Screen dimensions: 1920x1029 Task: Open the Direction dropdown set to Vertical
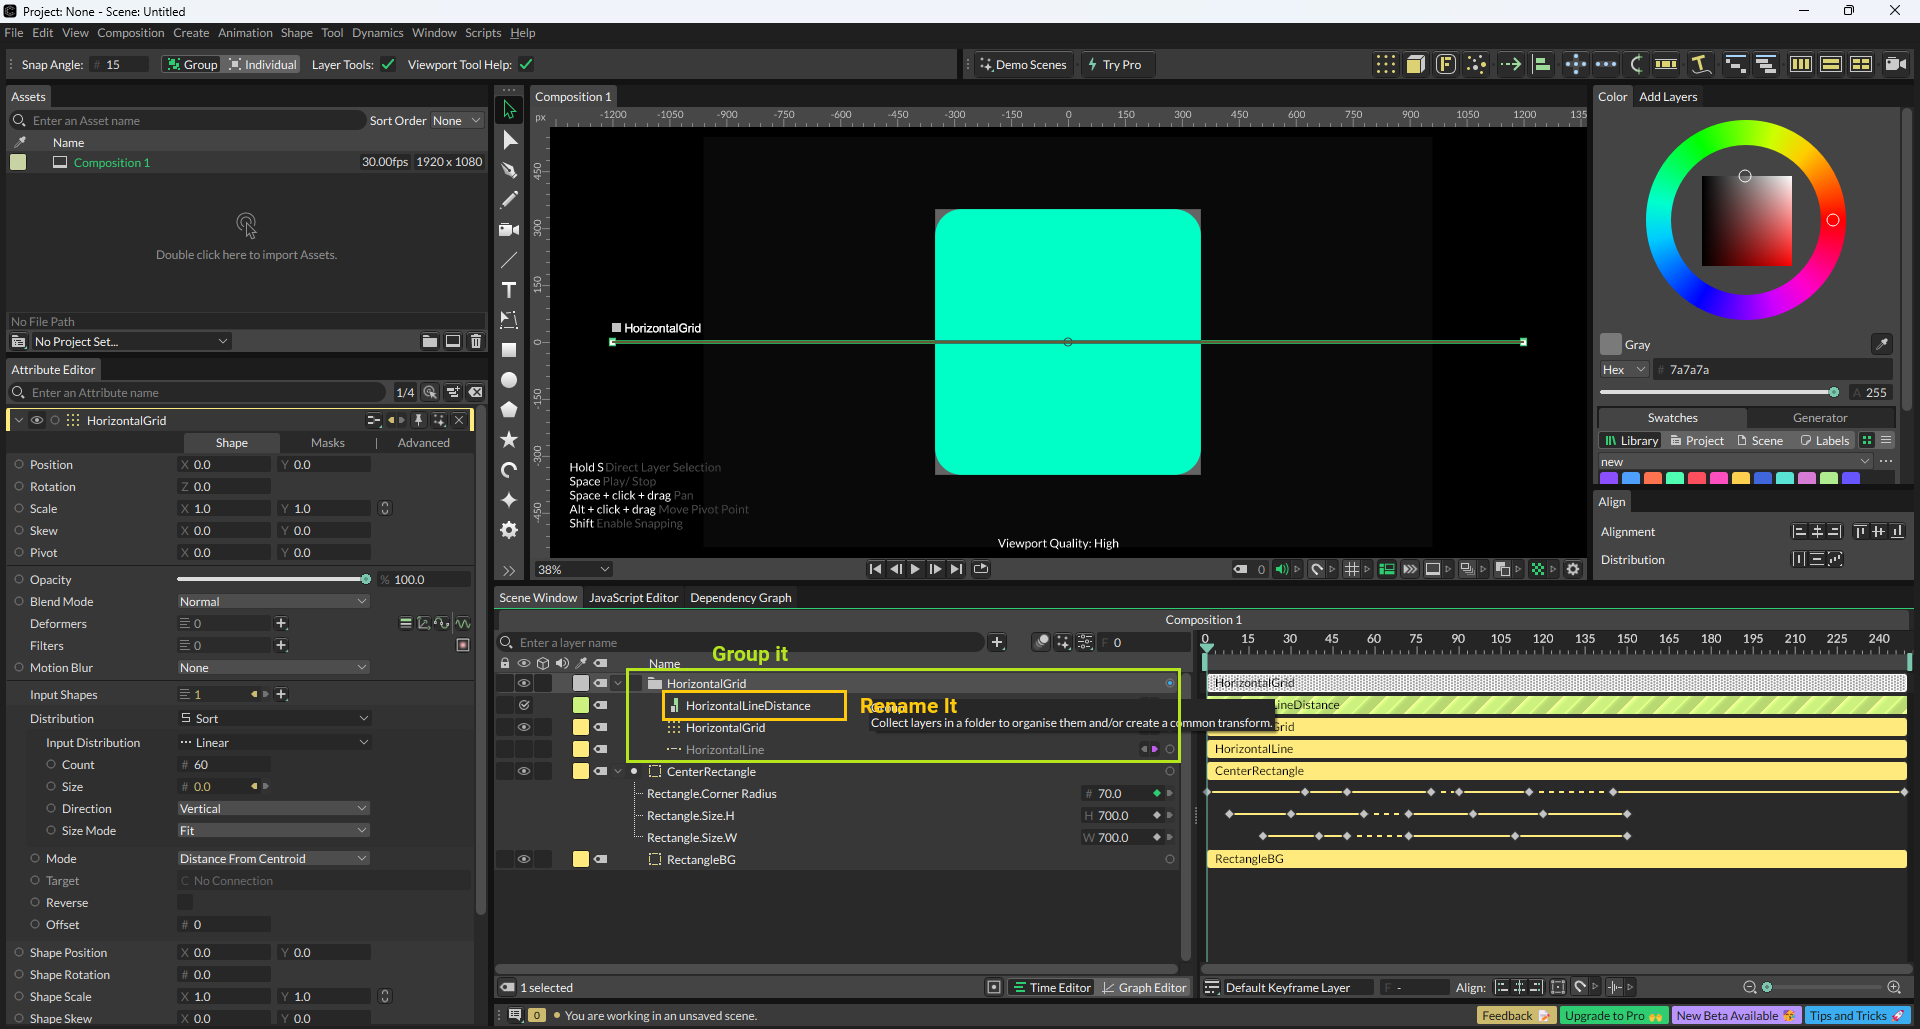pyautogui.click(x=273, y=809)
